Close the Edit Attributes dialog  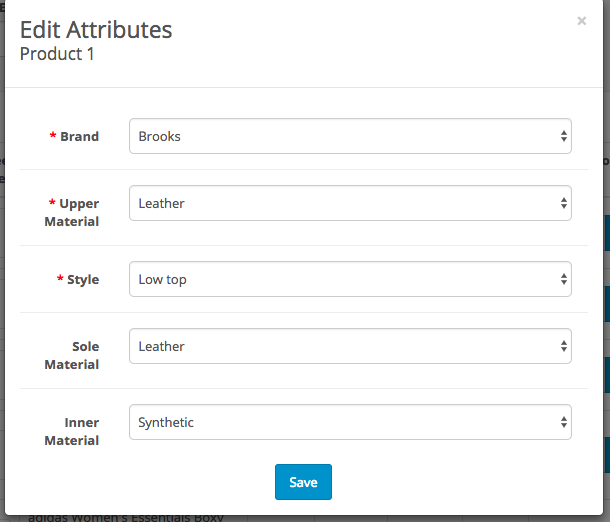pos(581,20)
